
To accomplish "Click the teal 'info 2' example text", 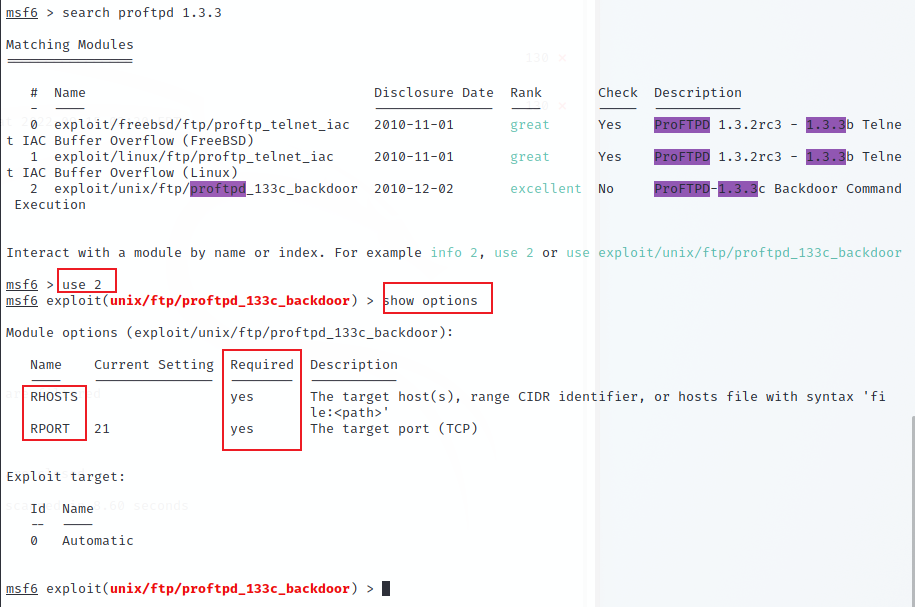I will coord(454,253).
